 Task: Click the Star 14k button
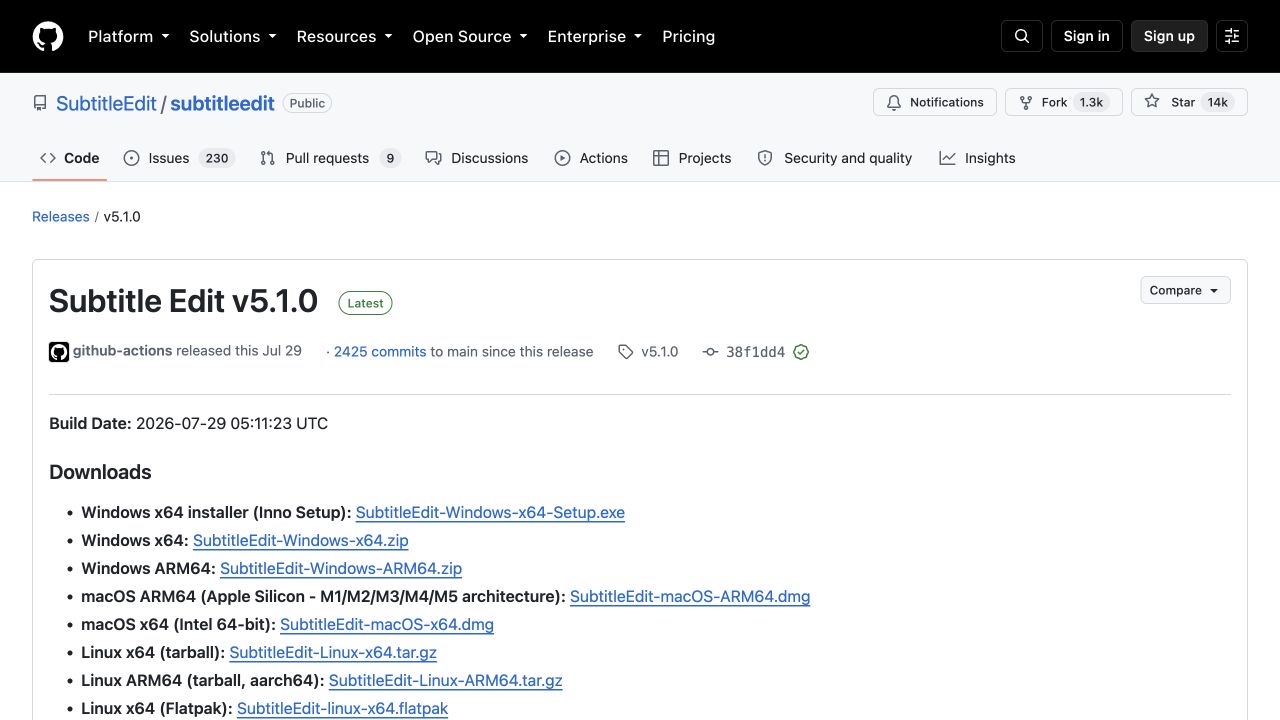[1189, 102]
